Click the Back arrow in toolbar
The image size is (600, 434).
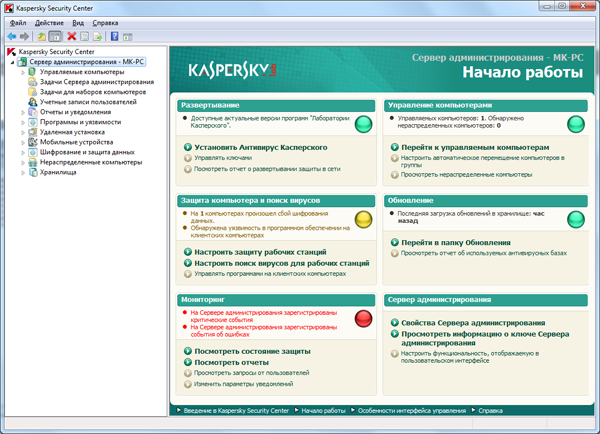click(12, 36)
